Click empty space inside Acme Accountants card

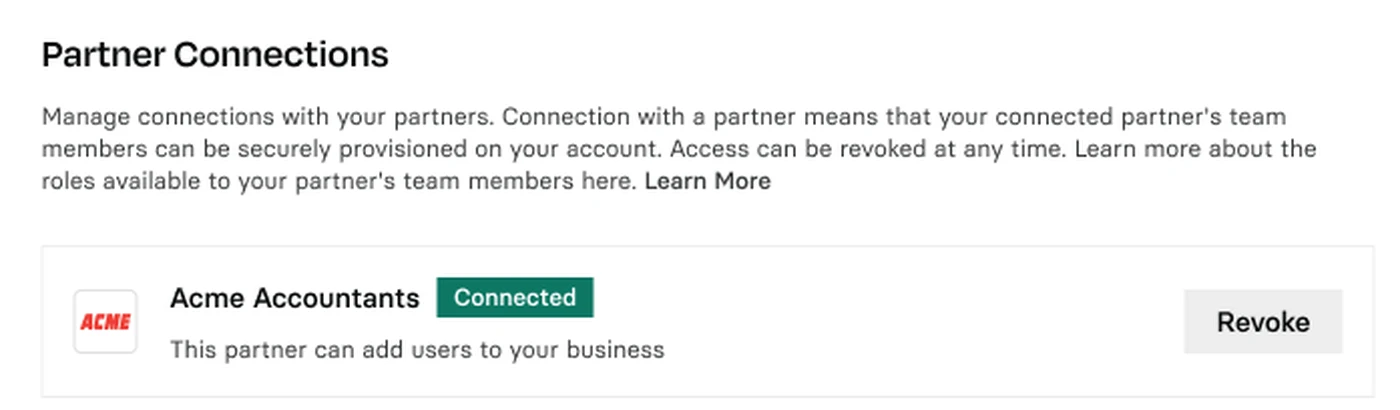click(x=900, y=322)
